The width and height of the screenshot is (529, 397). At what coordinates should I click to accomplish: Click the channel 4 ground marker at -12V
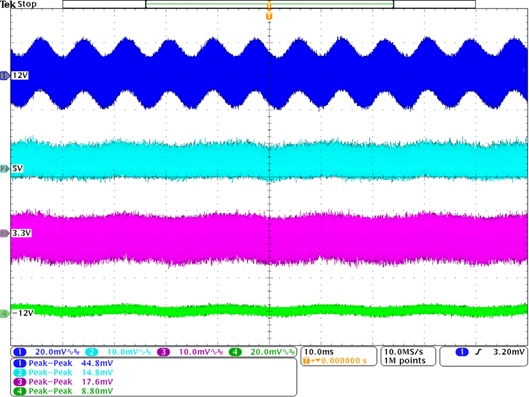point(5,314)
